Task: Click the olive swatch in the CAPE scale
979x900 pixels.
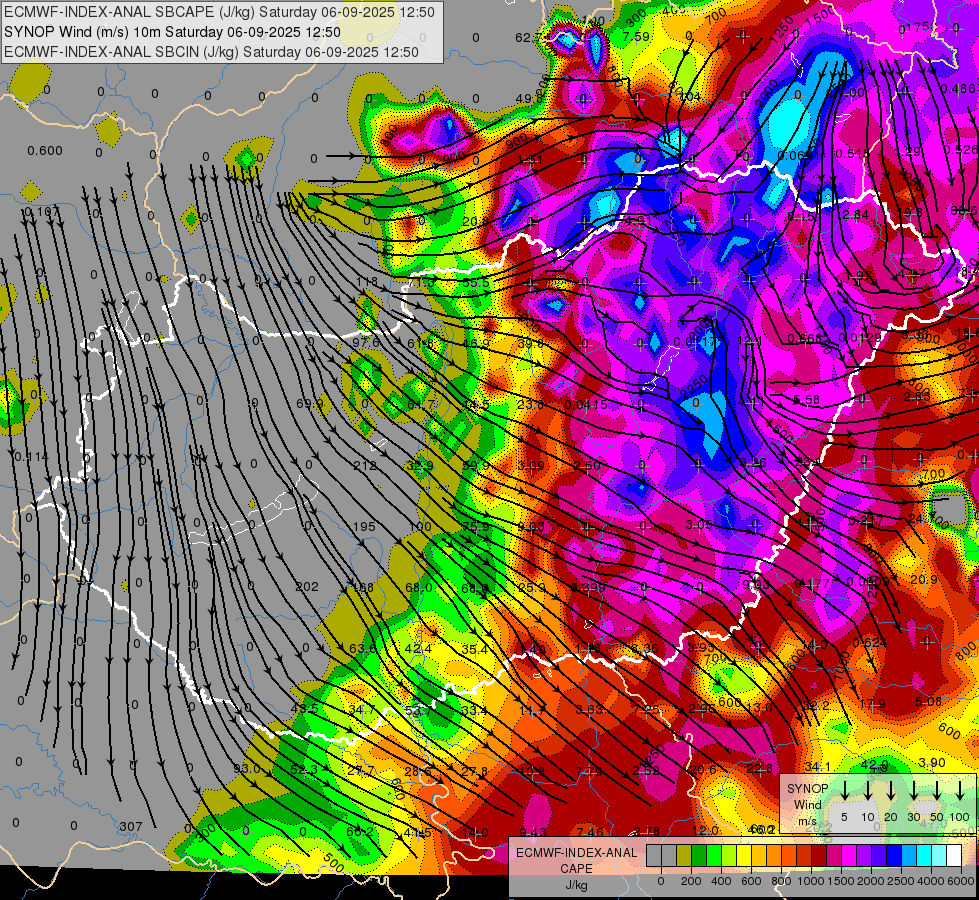Action: click(684, 855)
